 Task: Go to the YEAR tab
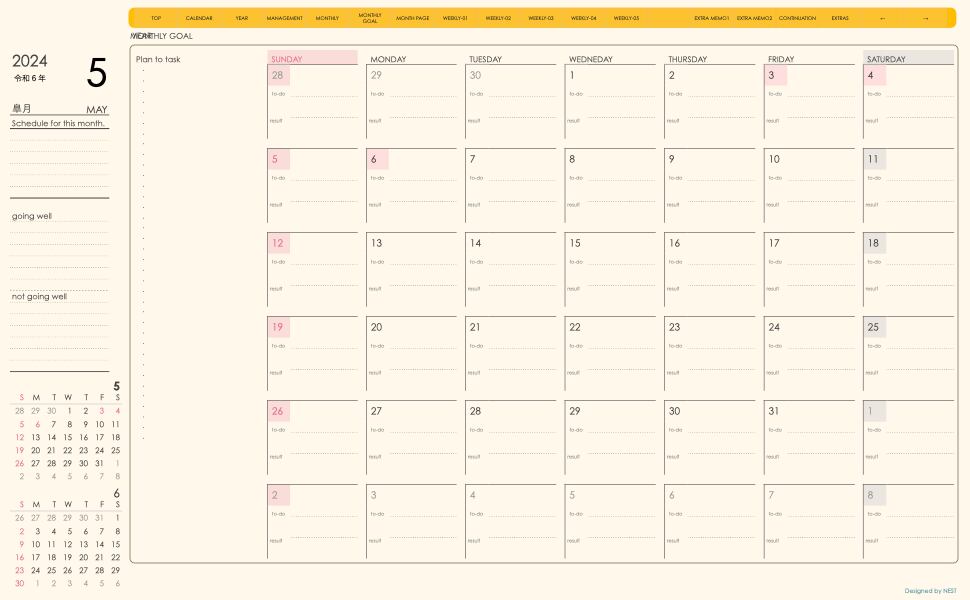click(x=242, y=18)
